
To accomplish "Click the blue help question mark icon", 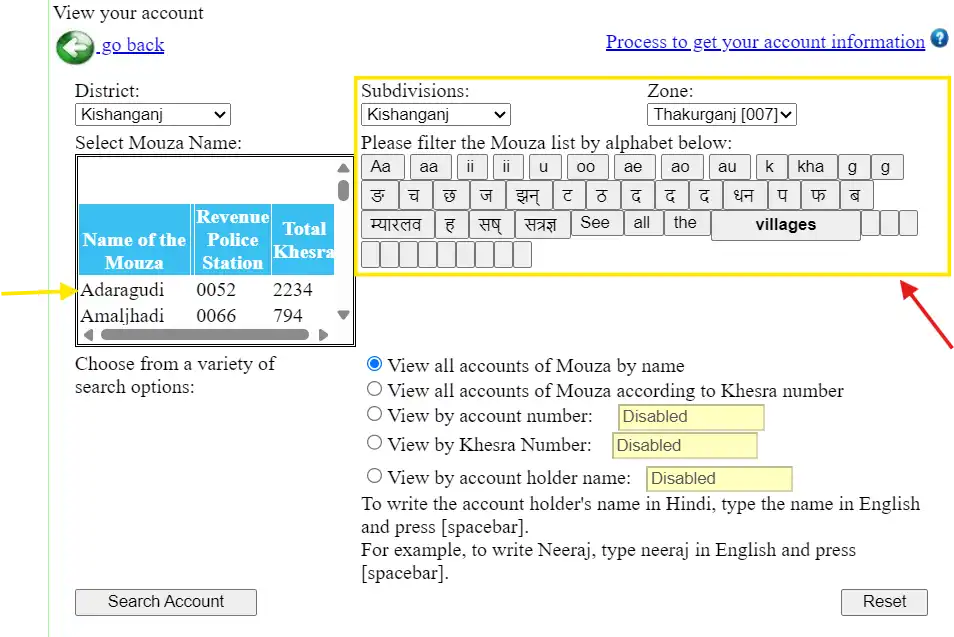I will (939, 38).
